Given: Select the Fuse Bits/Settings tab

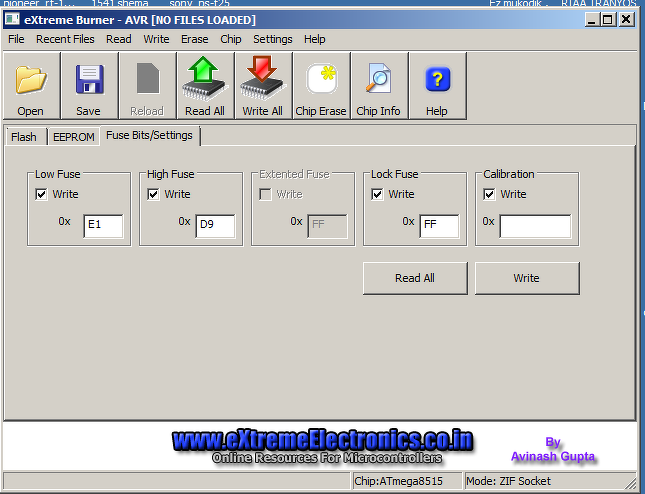Looking at the screenshot, I should [149, 135].
